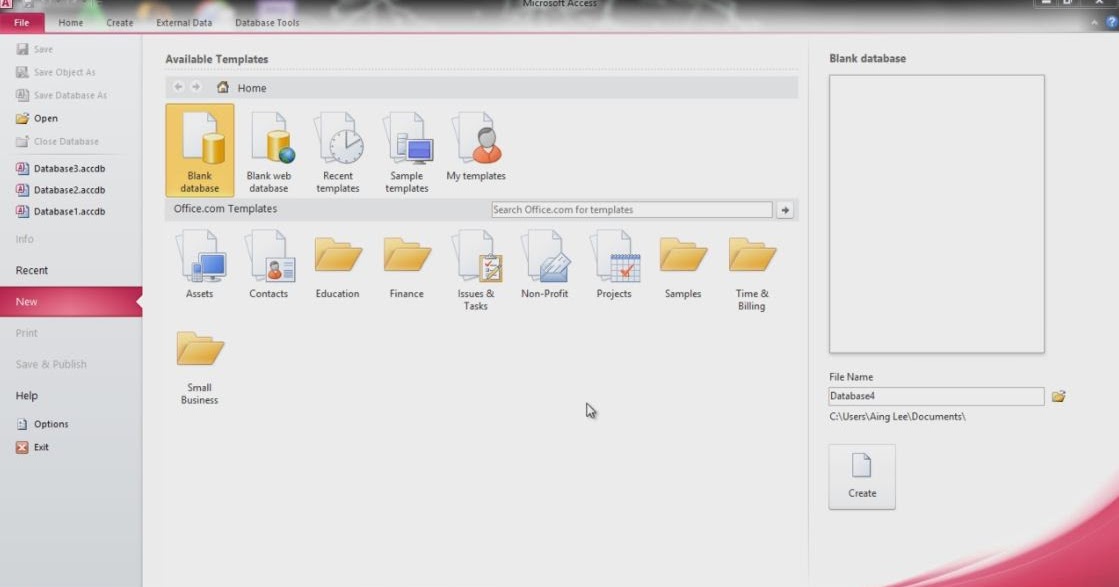
Task: Open My templates
Action: [x=476, y=145]
